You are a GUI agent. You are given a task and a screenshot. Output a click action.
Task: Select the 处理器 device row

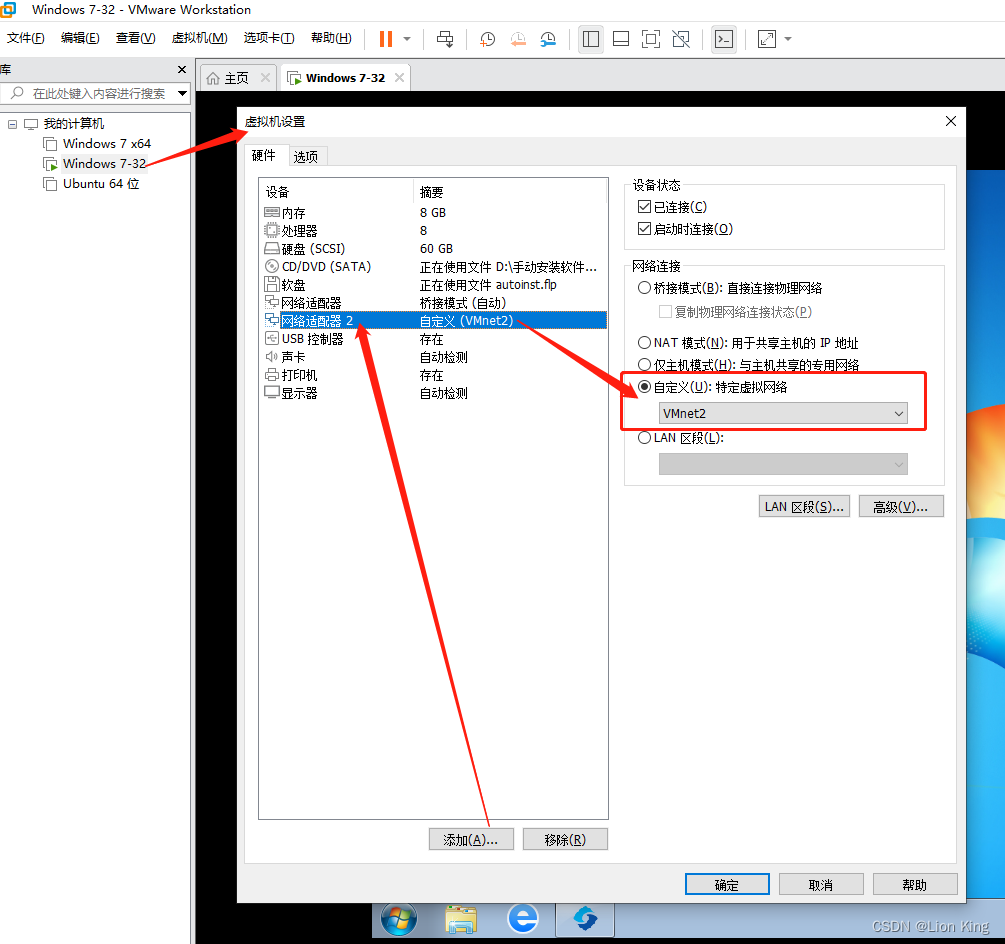pos(433,230)
